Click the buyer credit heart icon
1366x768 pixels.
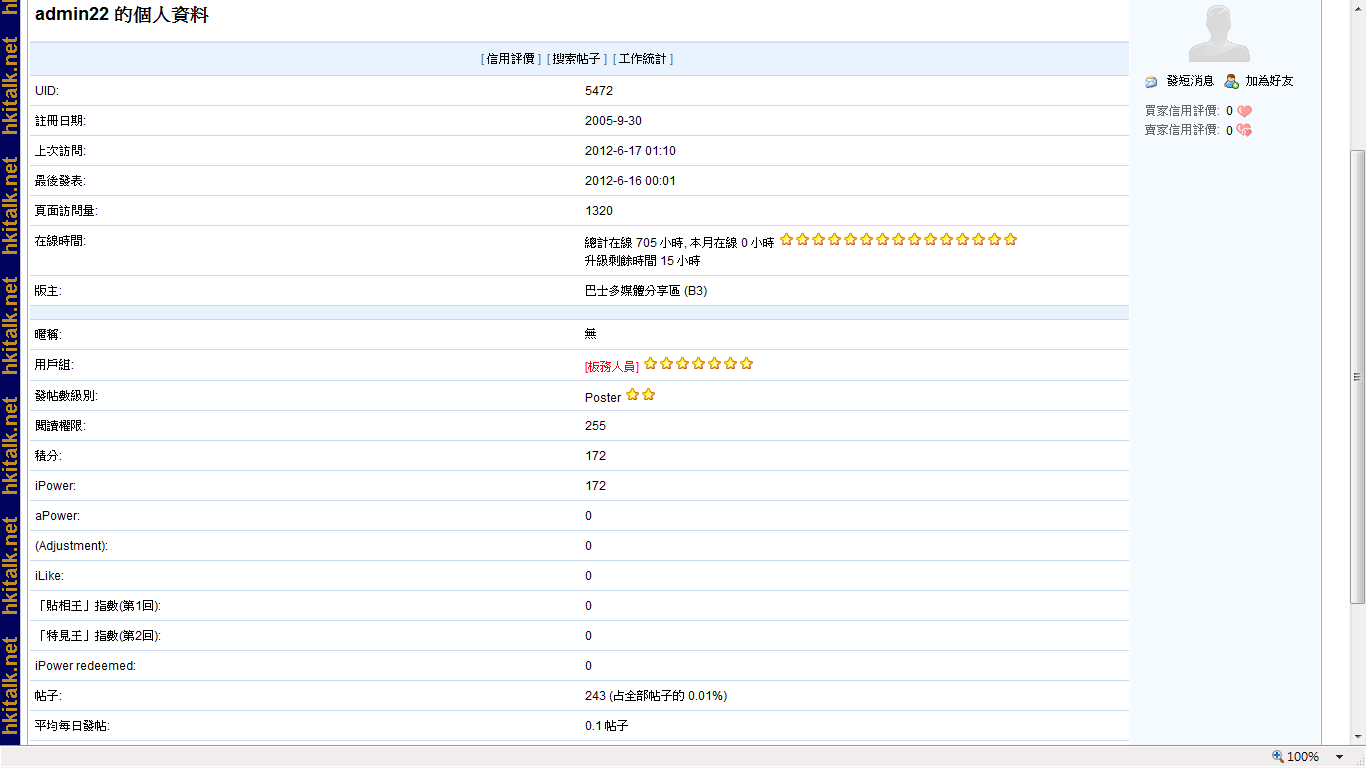(x=1244, y=111)
